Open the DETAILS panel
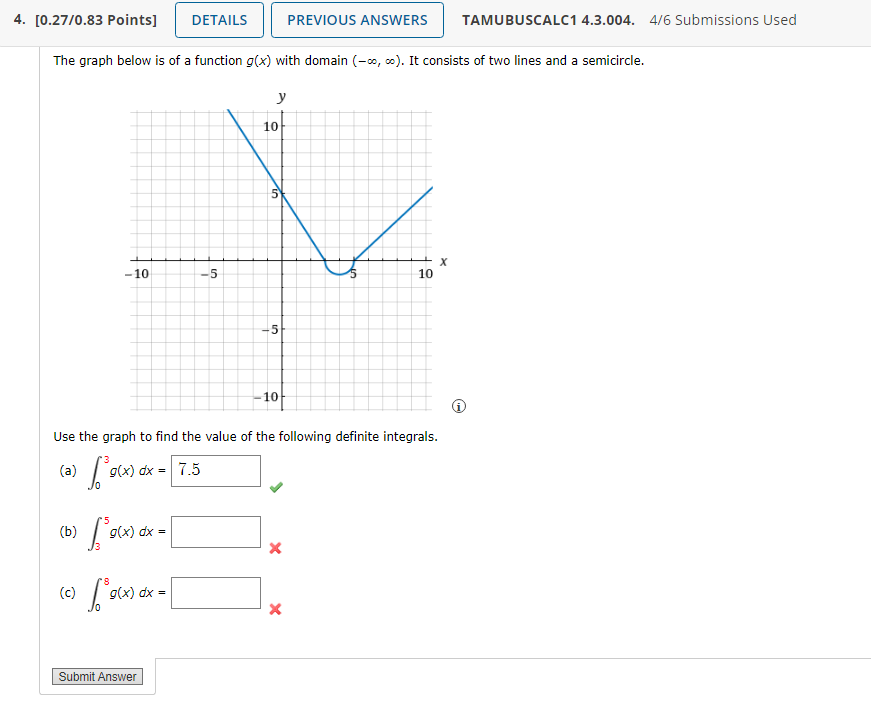 click(x=219, y=19)
